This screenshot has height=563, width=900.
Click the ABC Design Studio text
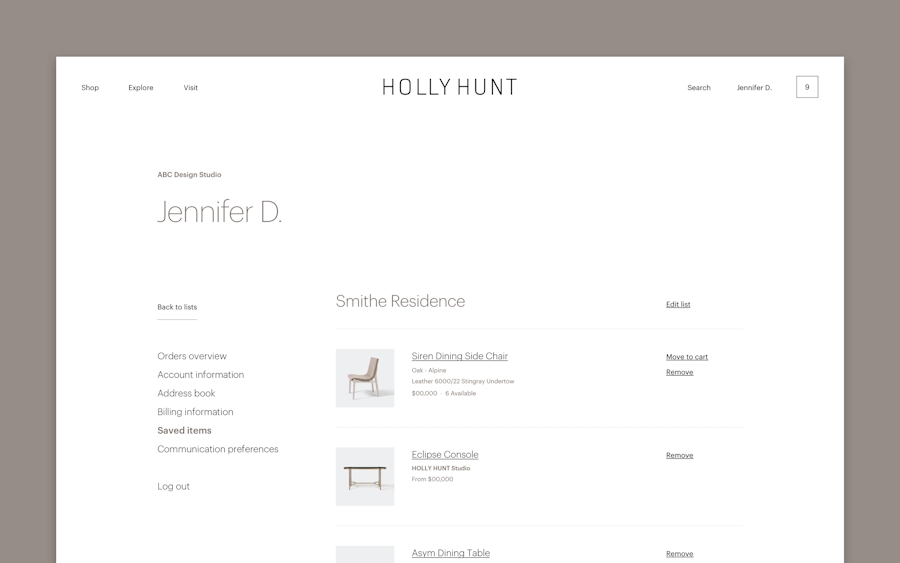[189, 174]
